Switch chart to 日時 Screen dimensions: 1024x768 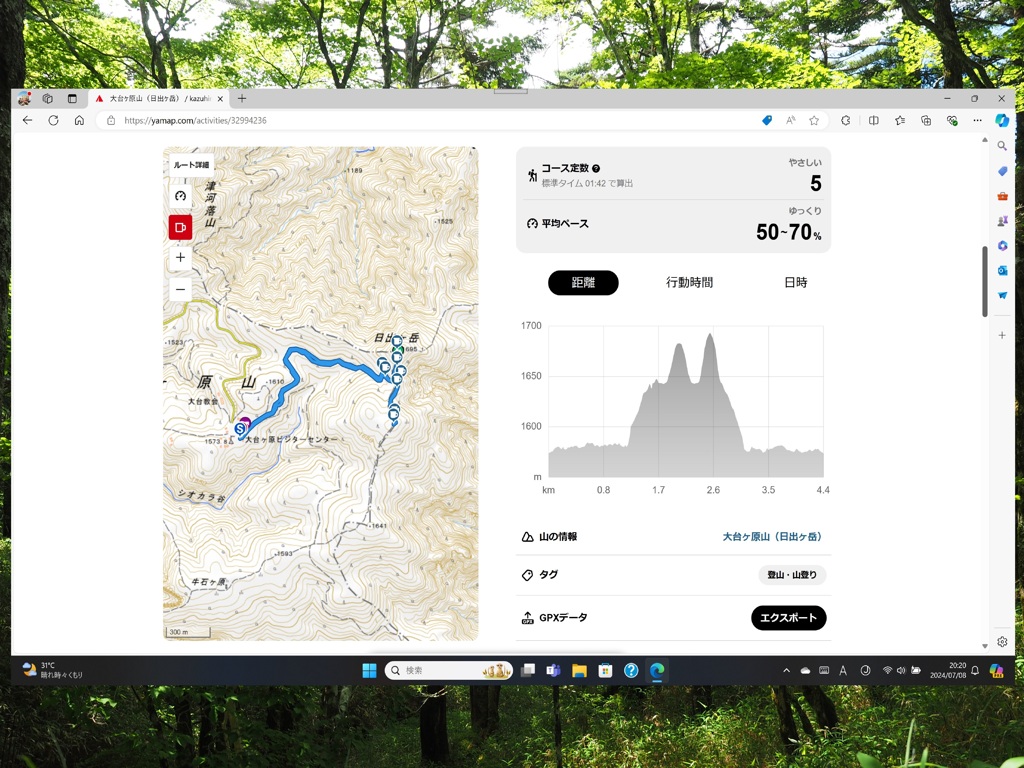pyautogui.click(x=795, y=283)
